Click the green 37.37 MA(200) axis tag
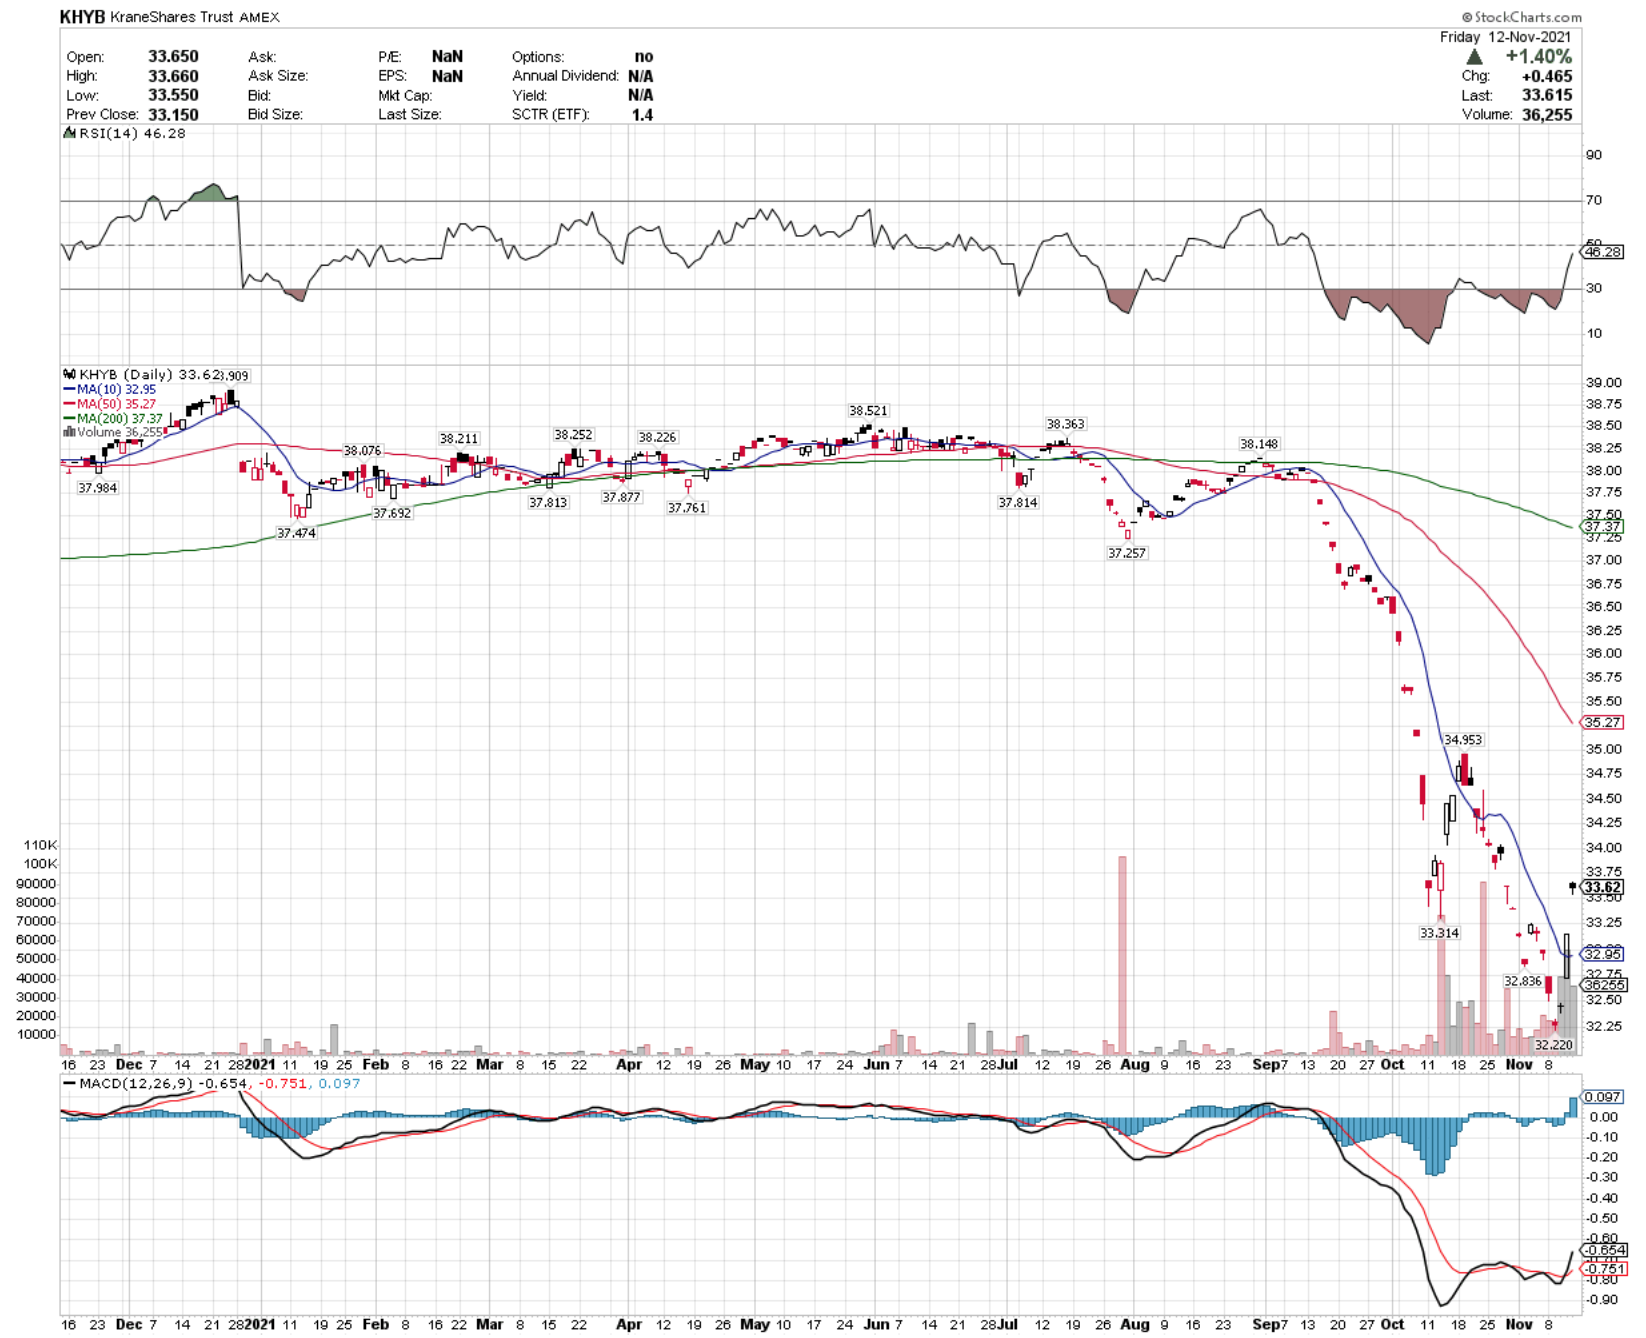Image resolution: width=1646 pixels, height=1338 pixels. [x=1602, y=527]
